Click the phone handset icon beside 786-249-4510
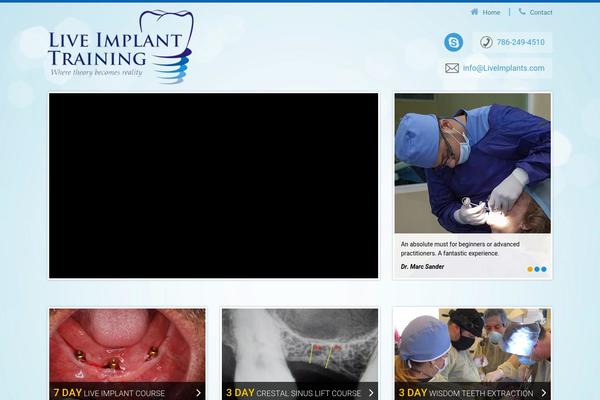Screen dimensions: 600x400 click(x=486, y=42)
